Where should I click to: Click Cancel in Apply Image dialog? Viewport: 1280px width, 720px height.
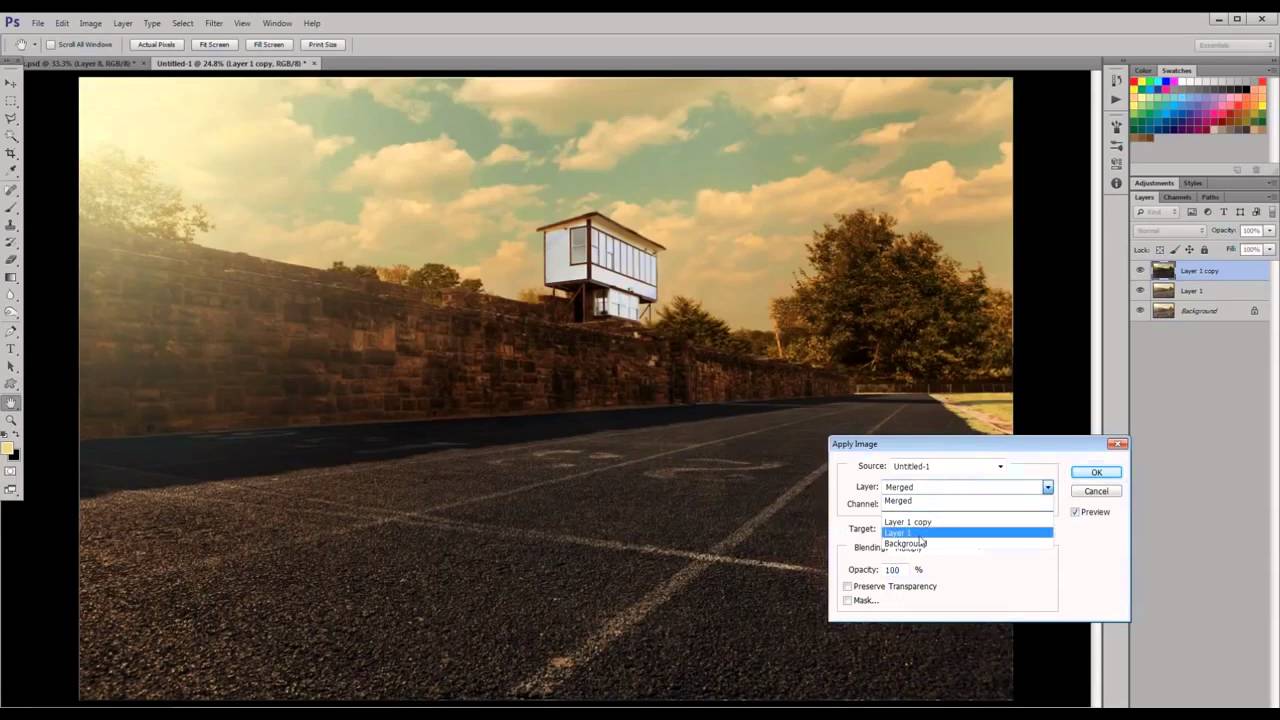point(1096,491)
